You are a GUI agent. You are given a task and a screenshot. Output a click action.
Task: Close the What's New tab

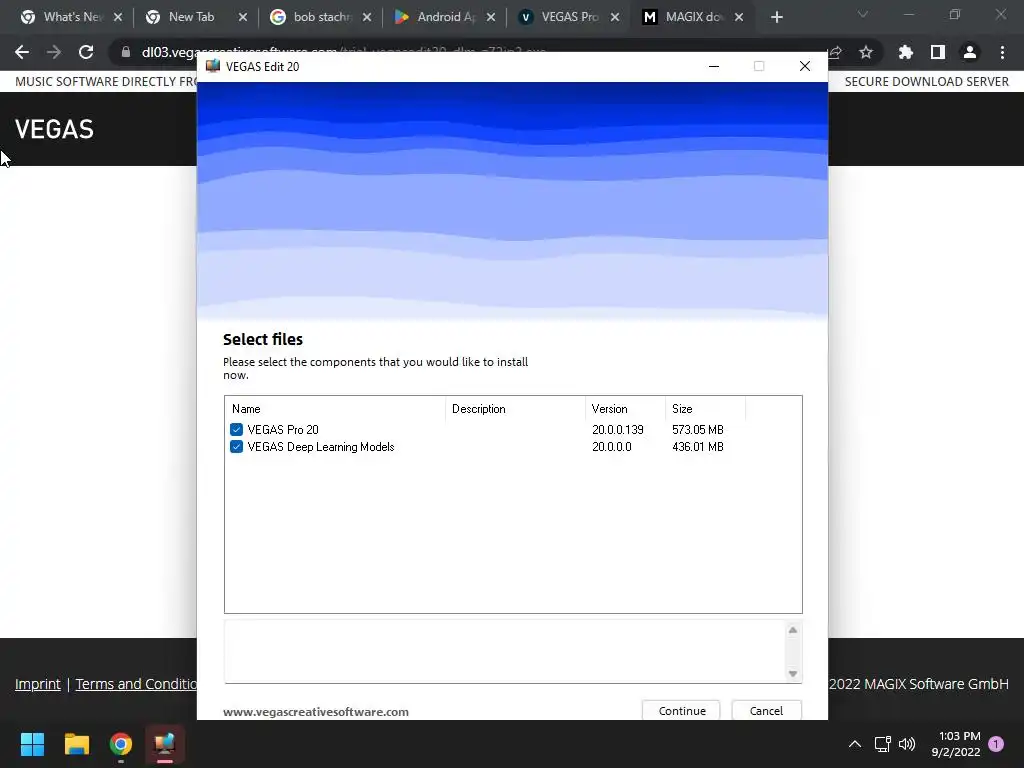tap(118, 17)
